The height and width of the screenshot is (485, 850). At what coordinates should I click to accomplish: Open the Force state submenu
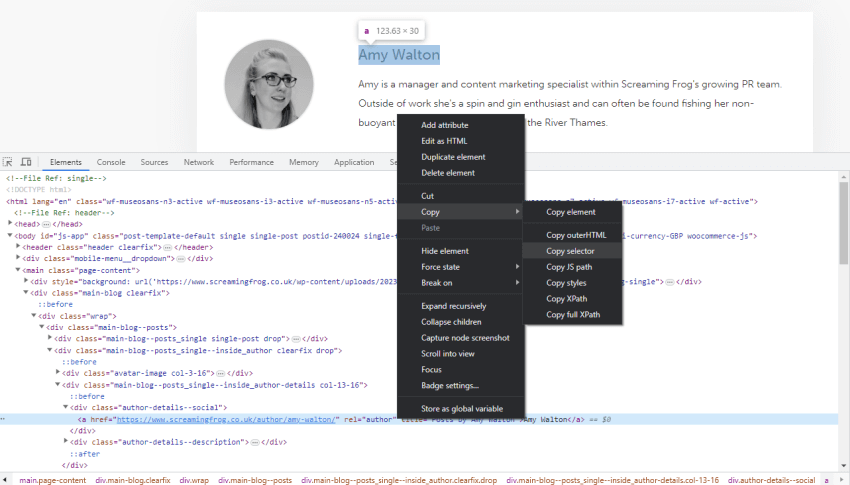461,267
